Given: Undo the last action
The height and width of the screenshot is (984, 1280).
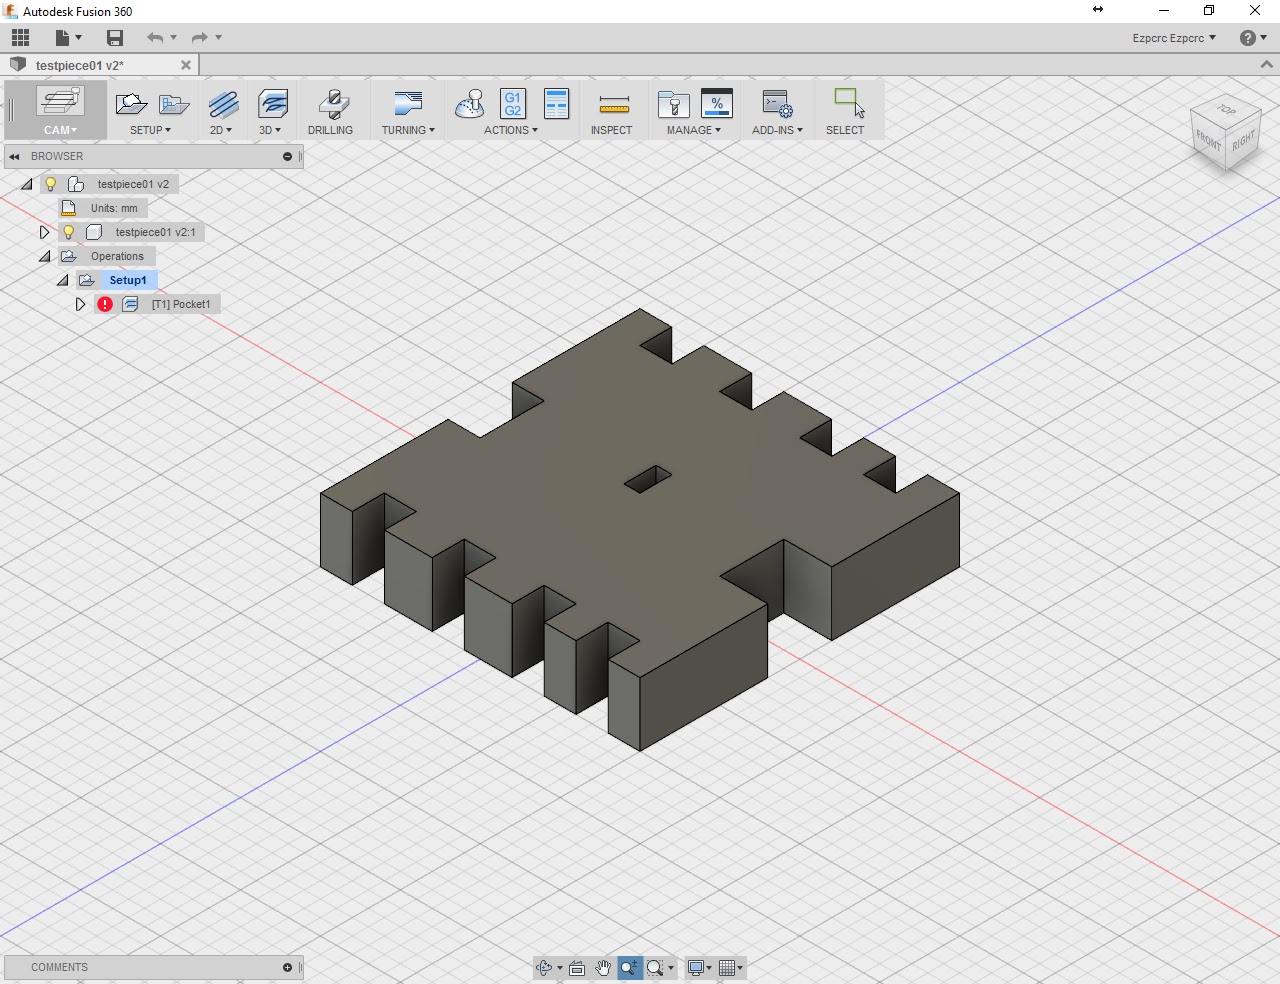Looking at the screenshot, I should point(154,38).
